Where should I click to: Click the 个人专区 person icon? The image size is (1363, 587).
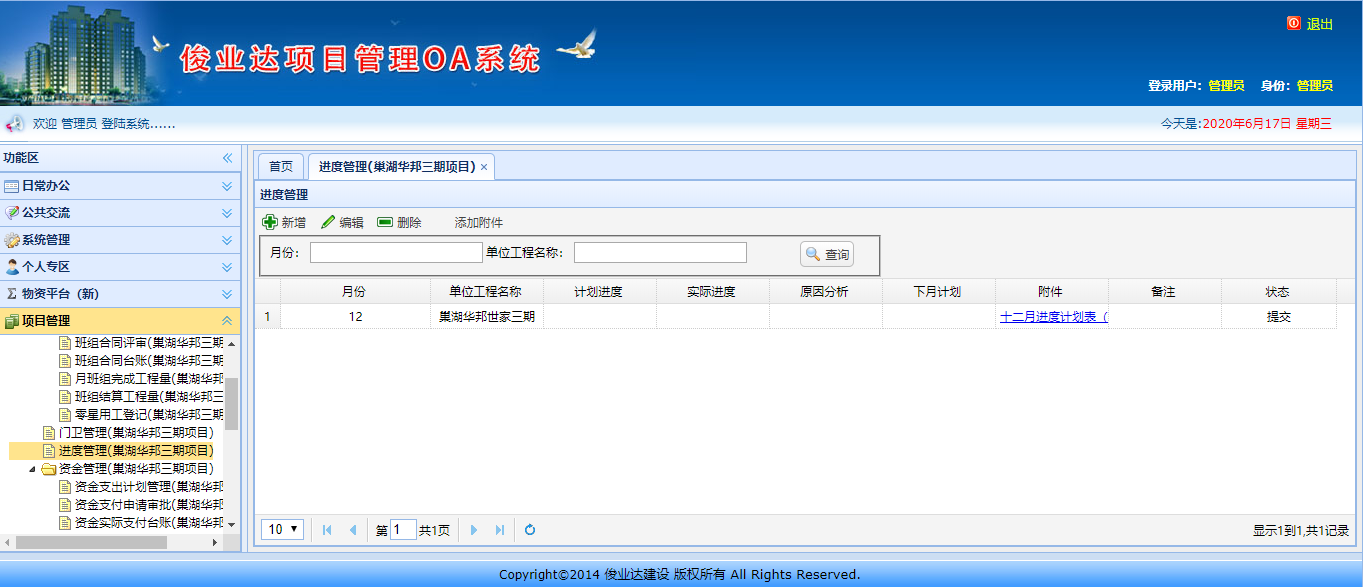pos(12,267)
